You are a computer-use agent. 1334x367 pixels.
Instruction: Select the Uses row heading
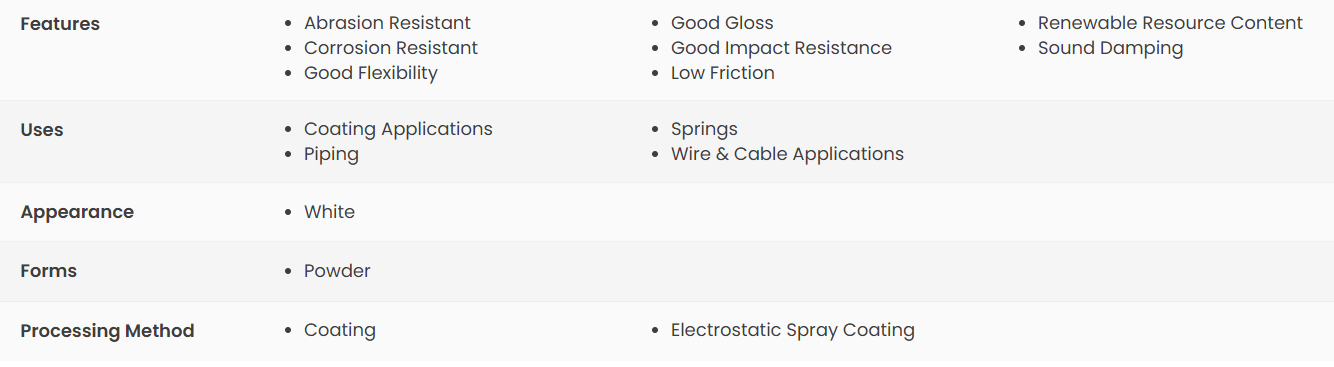tap(42, 130)
